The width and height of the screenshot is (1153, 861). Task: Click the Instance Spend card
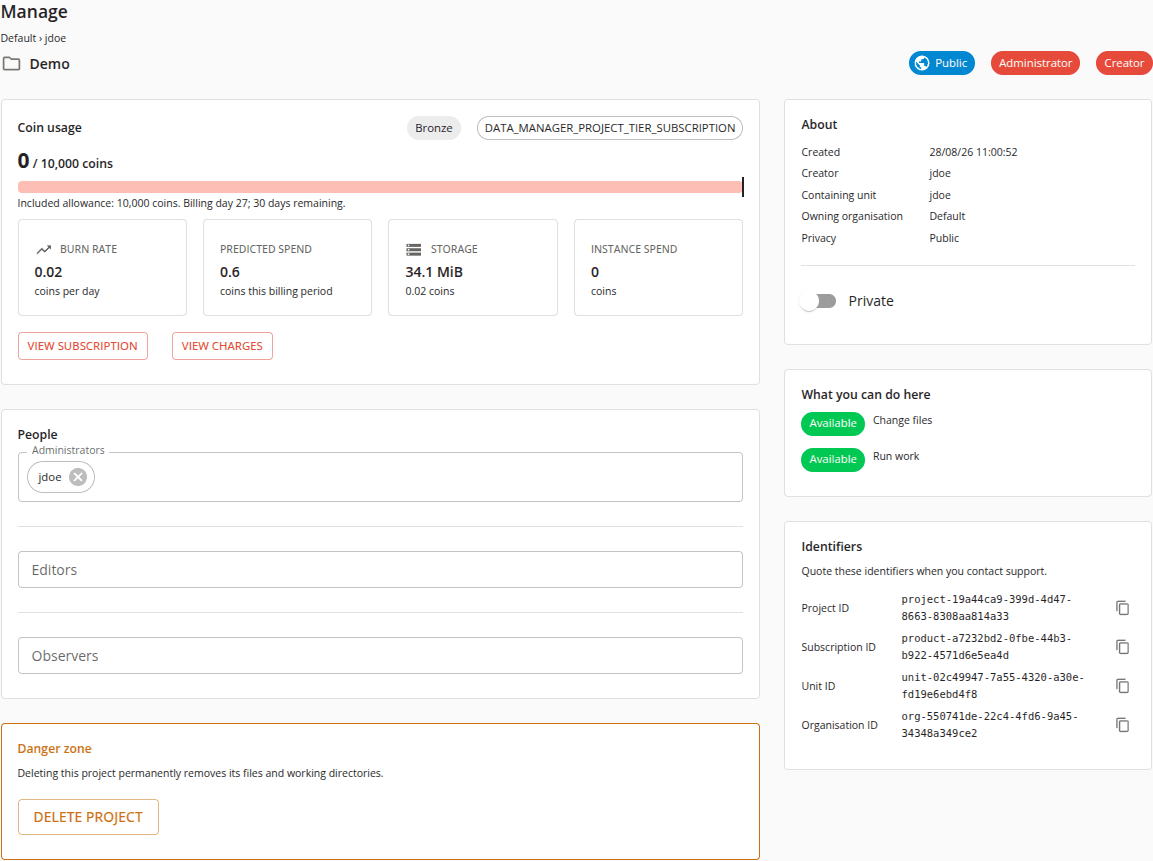click(658, 268)
